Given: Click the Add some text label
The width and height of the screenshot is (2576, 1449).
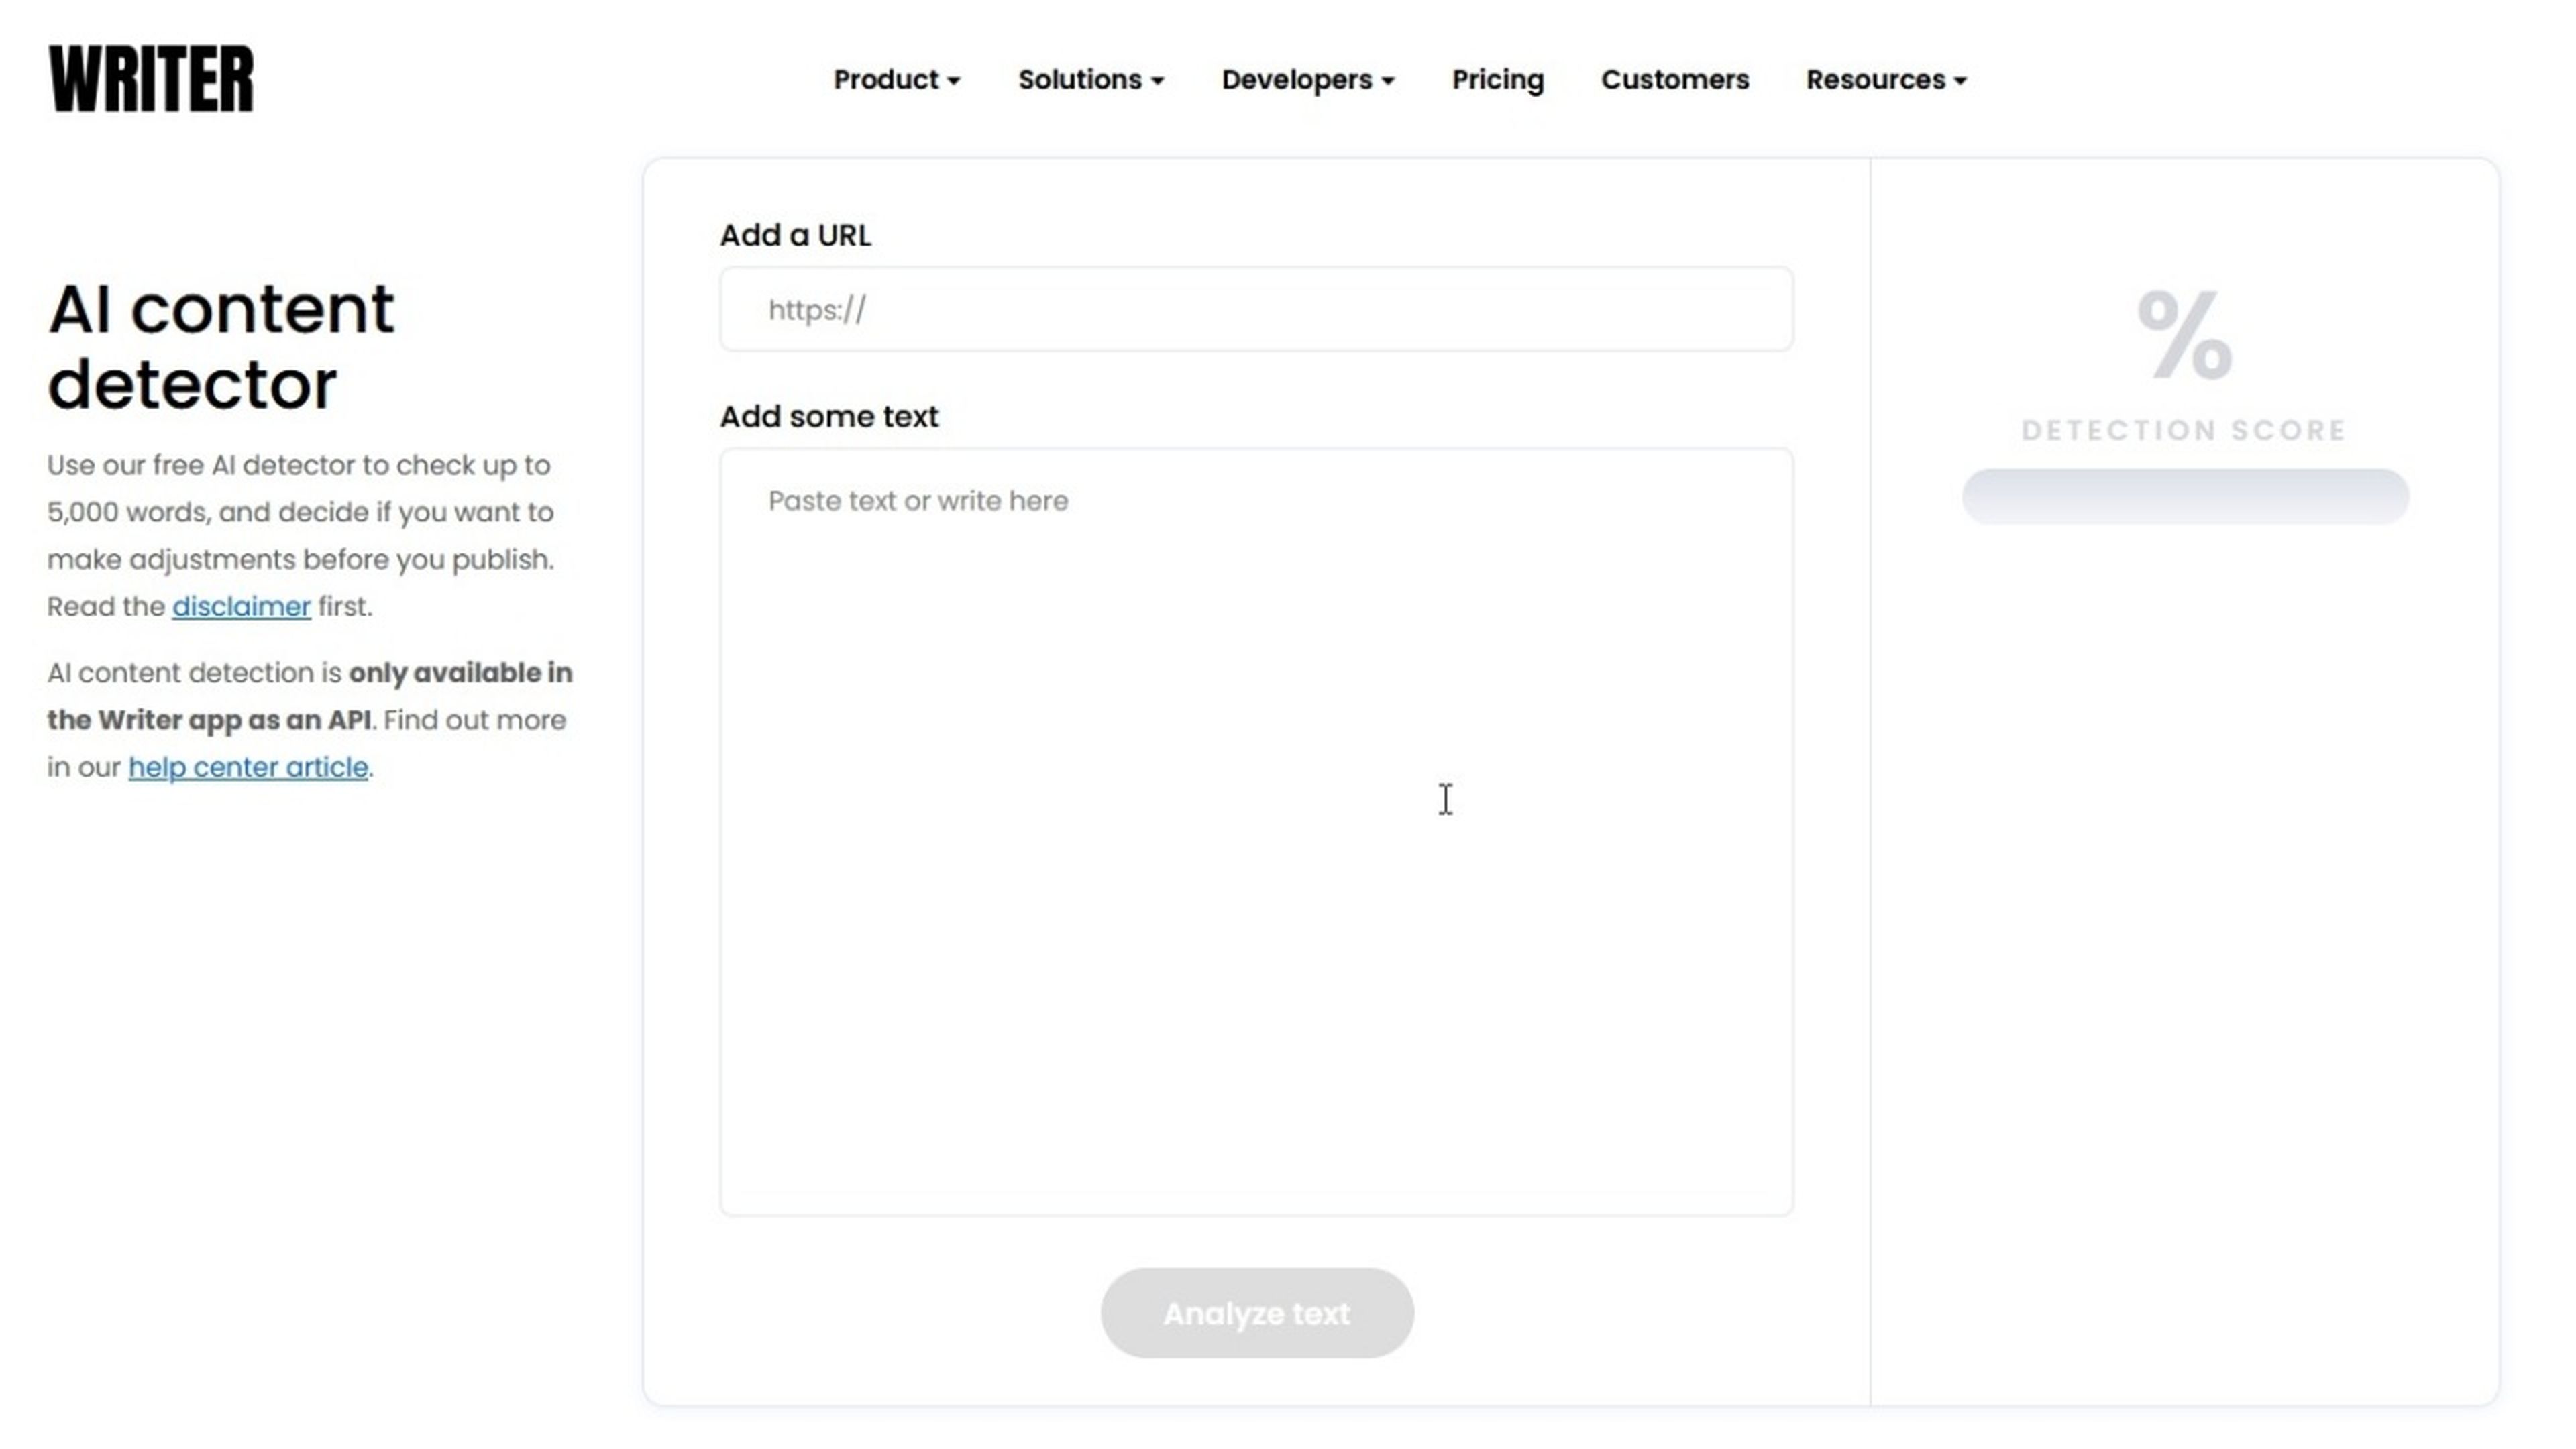Looking at the screenshot, I should point(829,416).
